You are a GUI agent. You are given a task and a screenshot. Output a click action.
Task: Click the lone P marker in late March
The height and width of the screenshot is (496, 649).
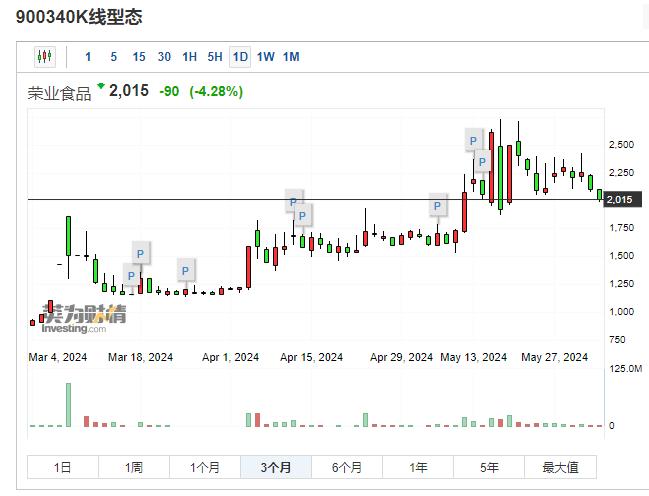click(x=186, y=269)
